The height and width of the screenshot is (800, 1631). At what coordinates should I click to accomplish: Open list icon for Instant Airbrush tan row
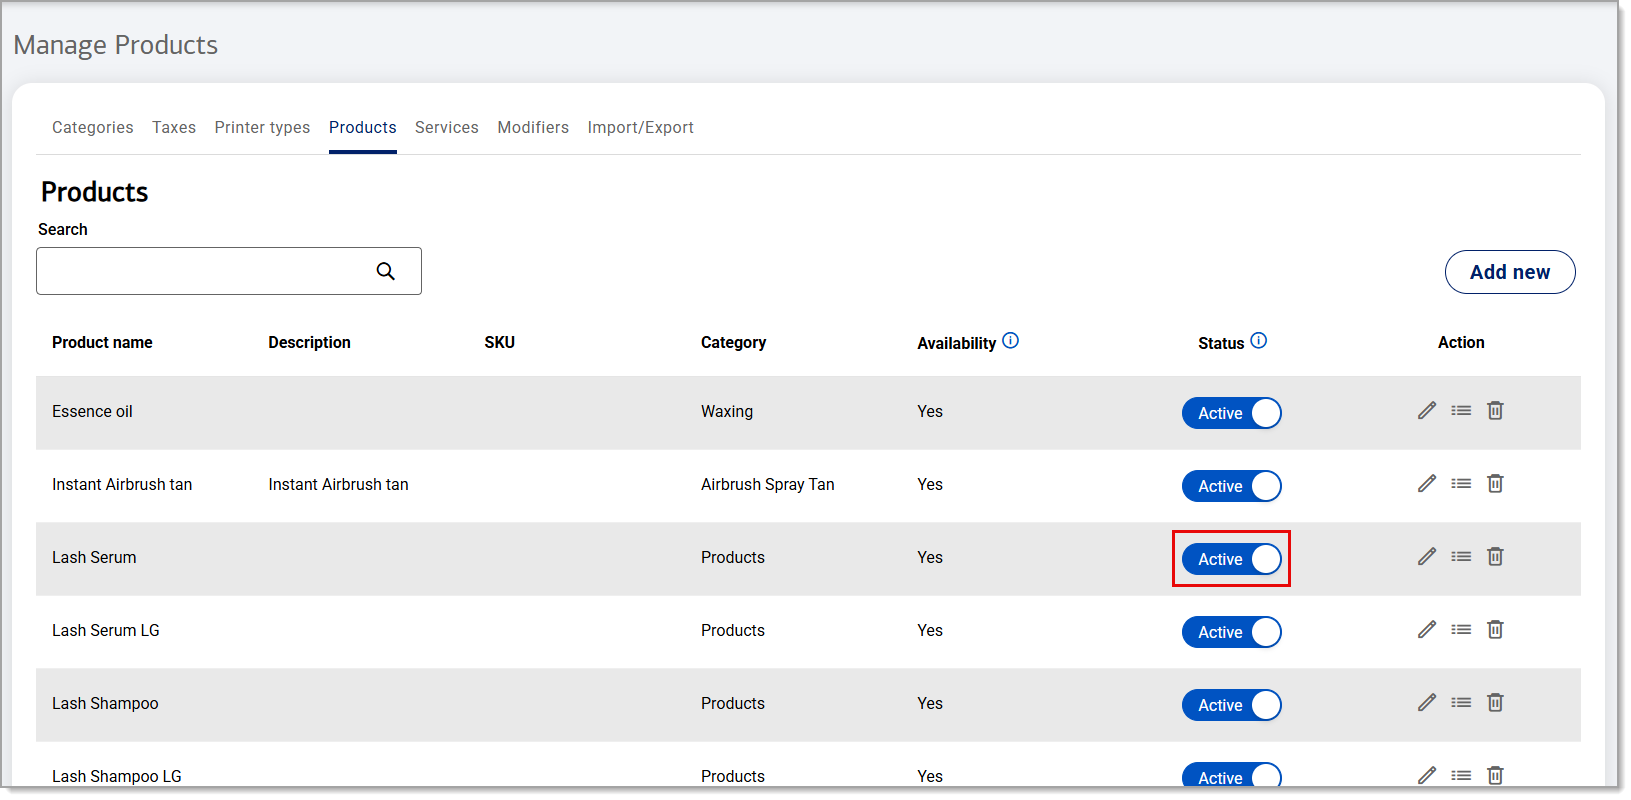click(x=1461, y=484)
